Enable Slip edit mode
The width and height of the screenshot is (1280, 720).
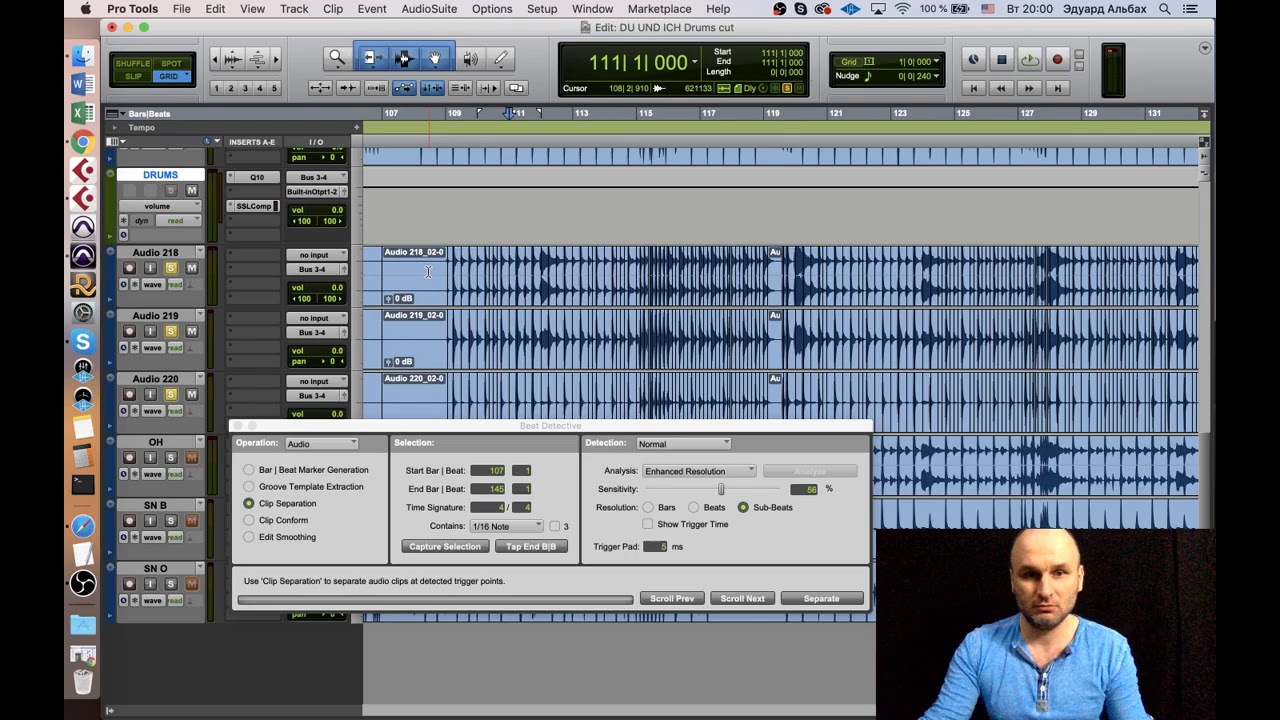[x=132, y=76]
